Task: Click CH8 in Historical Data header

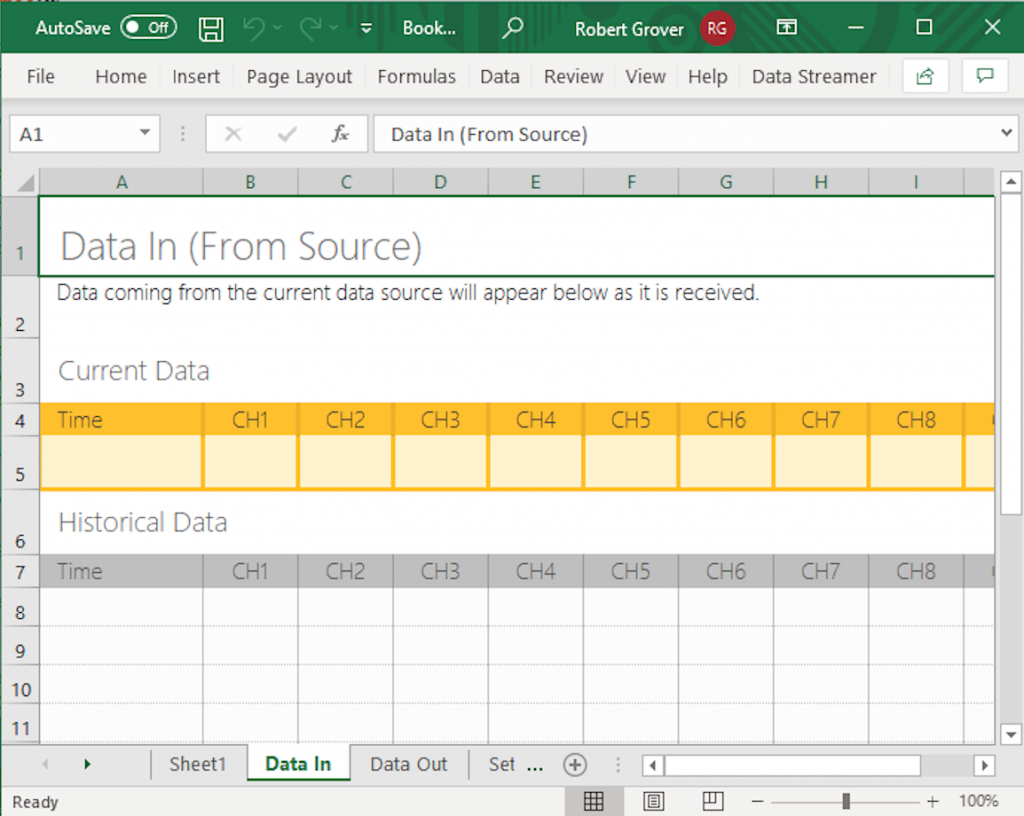Action: pos(916,571)
